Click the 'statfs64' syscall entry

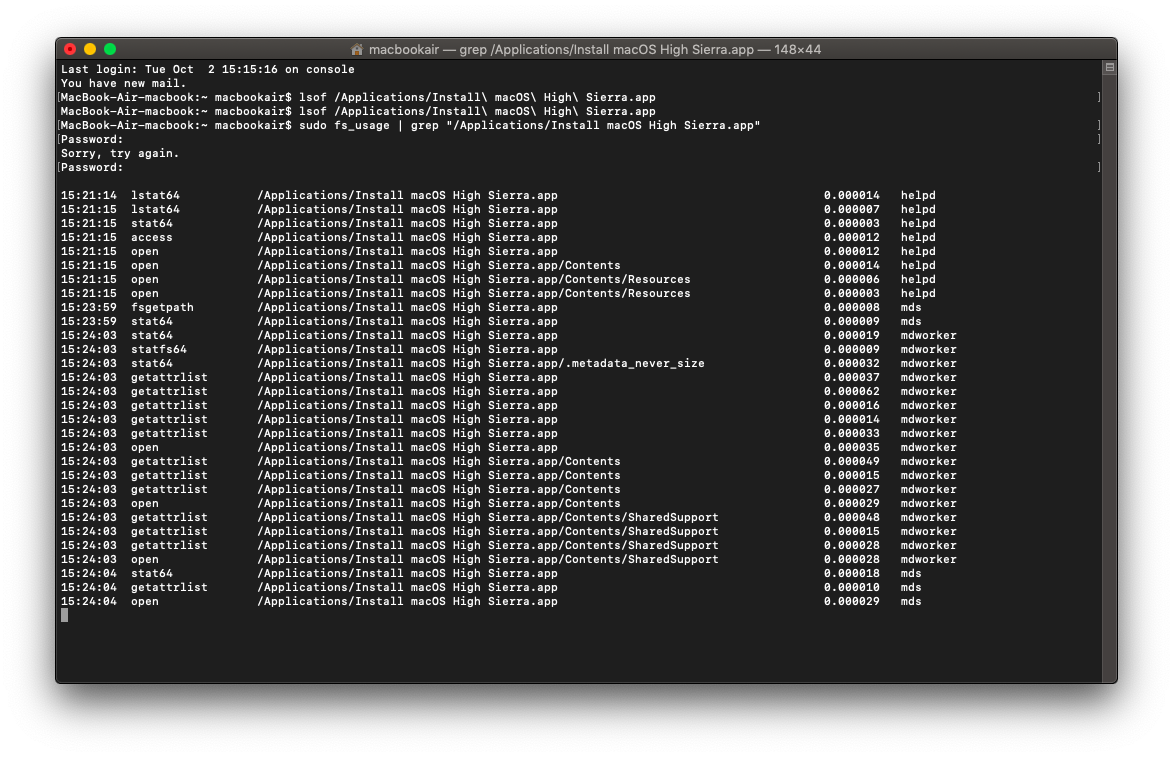click(159, 349)
